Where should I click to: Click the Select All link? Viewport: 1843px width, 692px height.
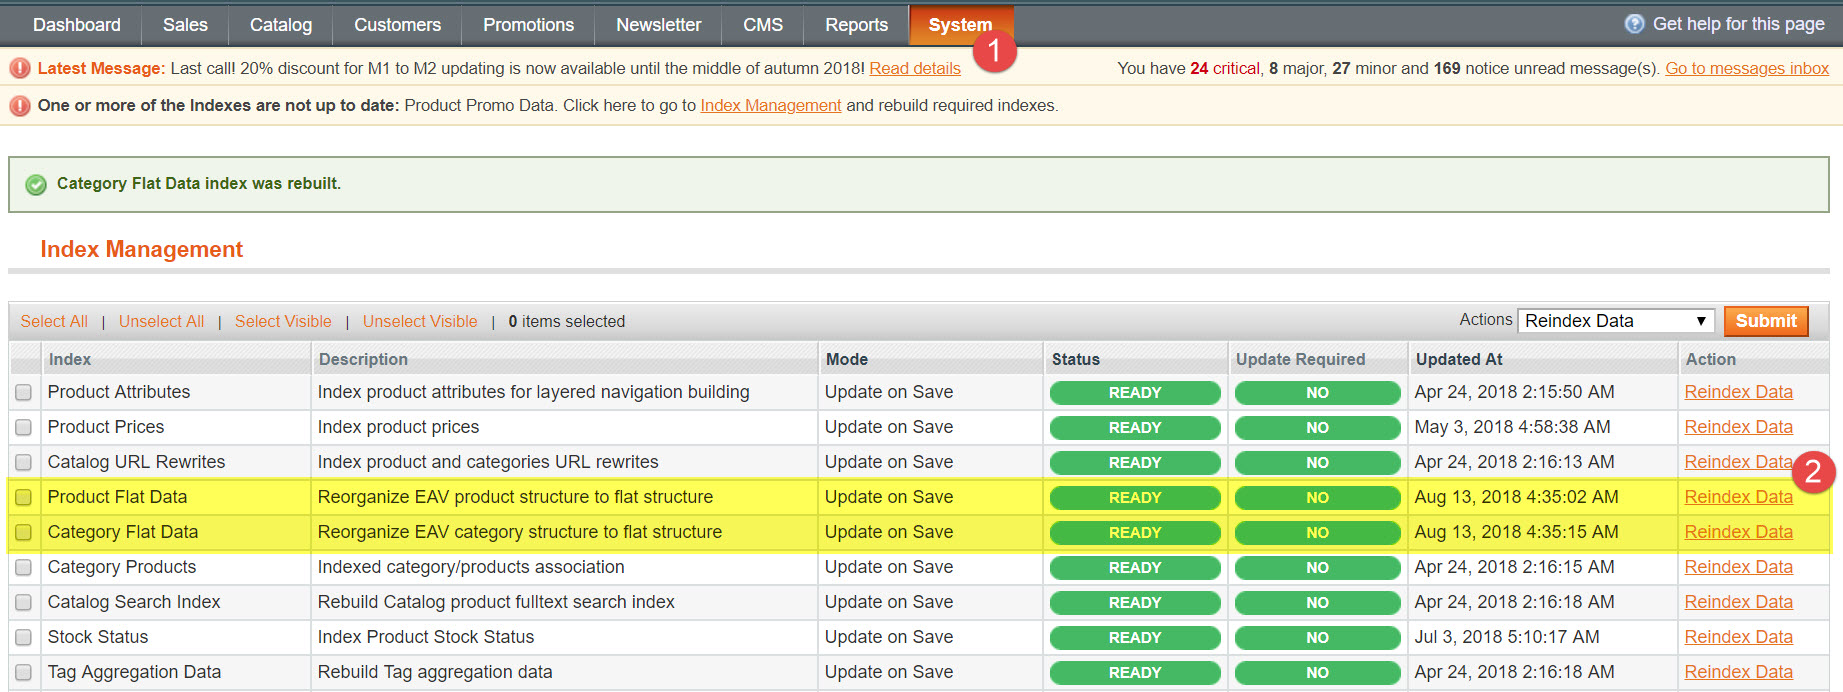(54, 321)
